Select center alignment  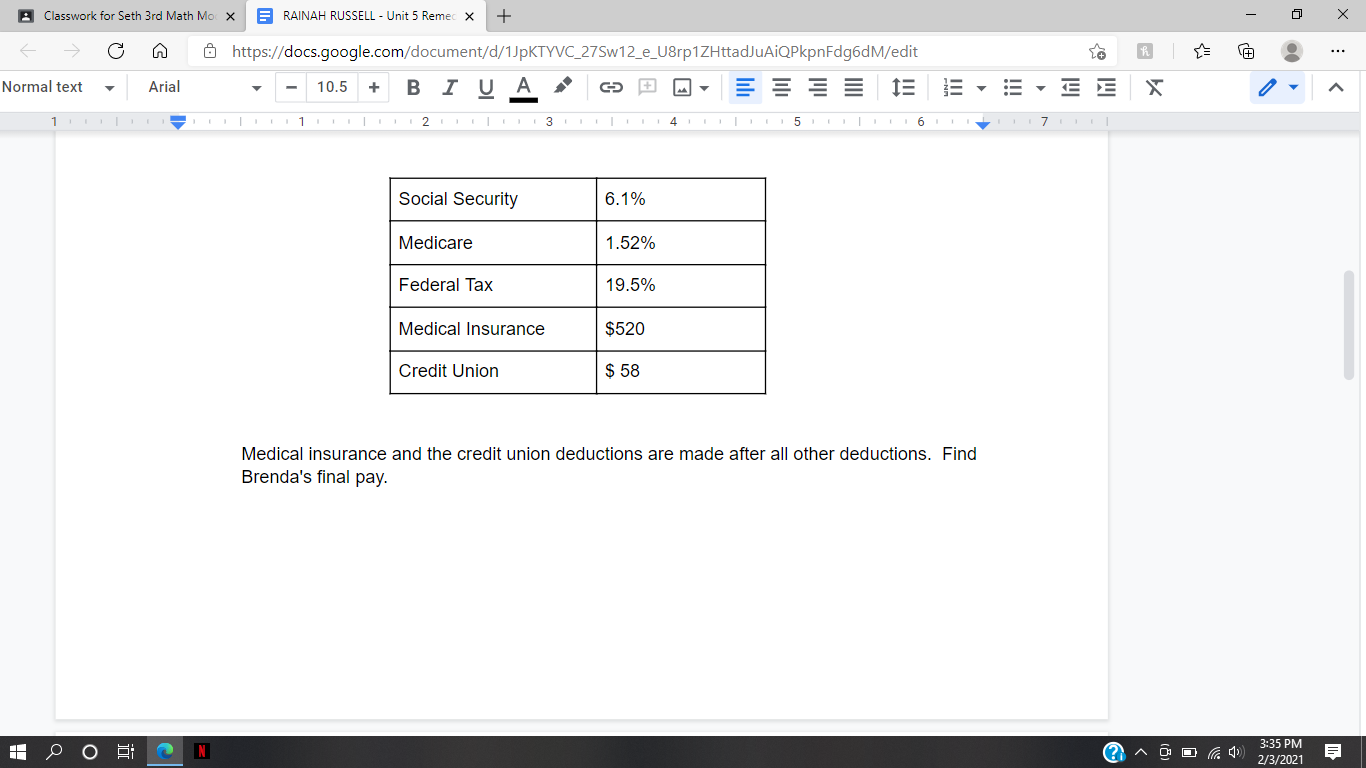point(781,88)
